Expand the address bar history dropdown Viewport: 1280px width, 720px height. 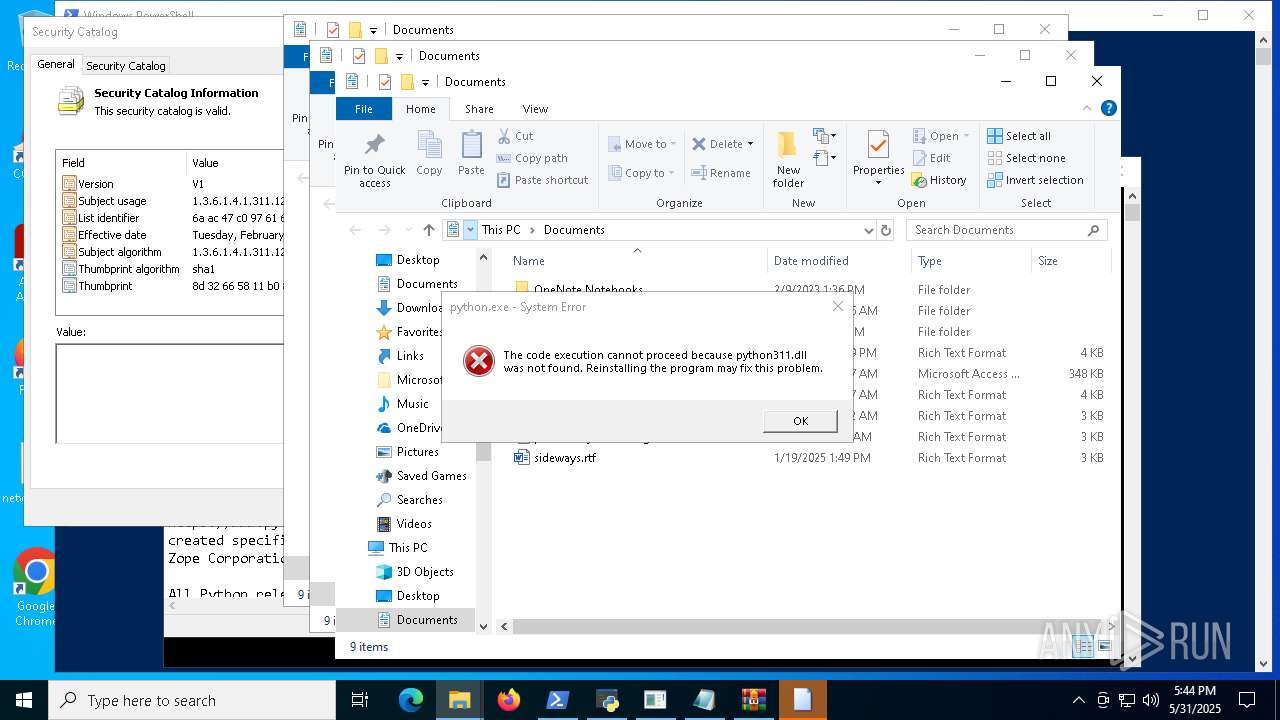(868, 230)
